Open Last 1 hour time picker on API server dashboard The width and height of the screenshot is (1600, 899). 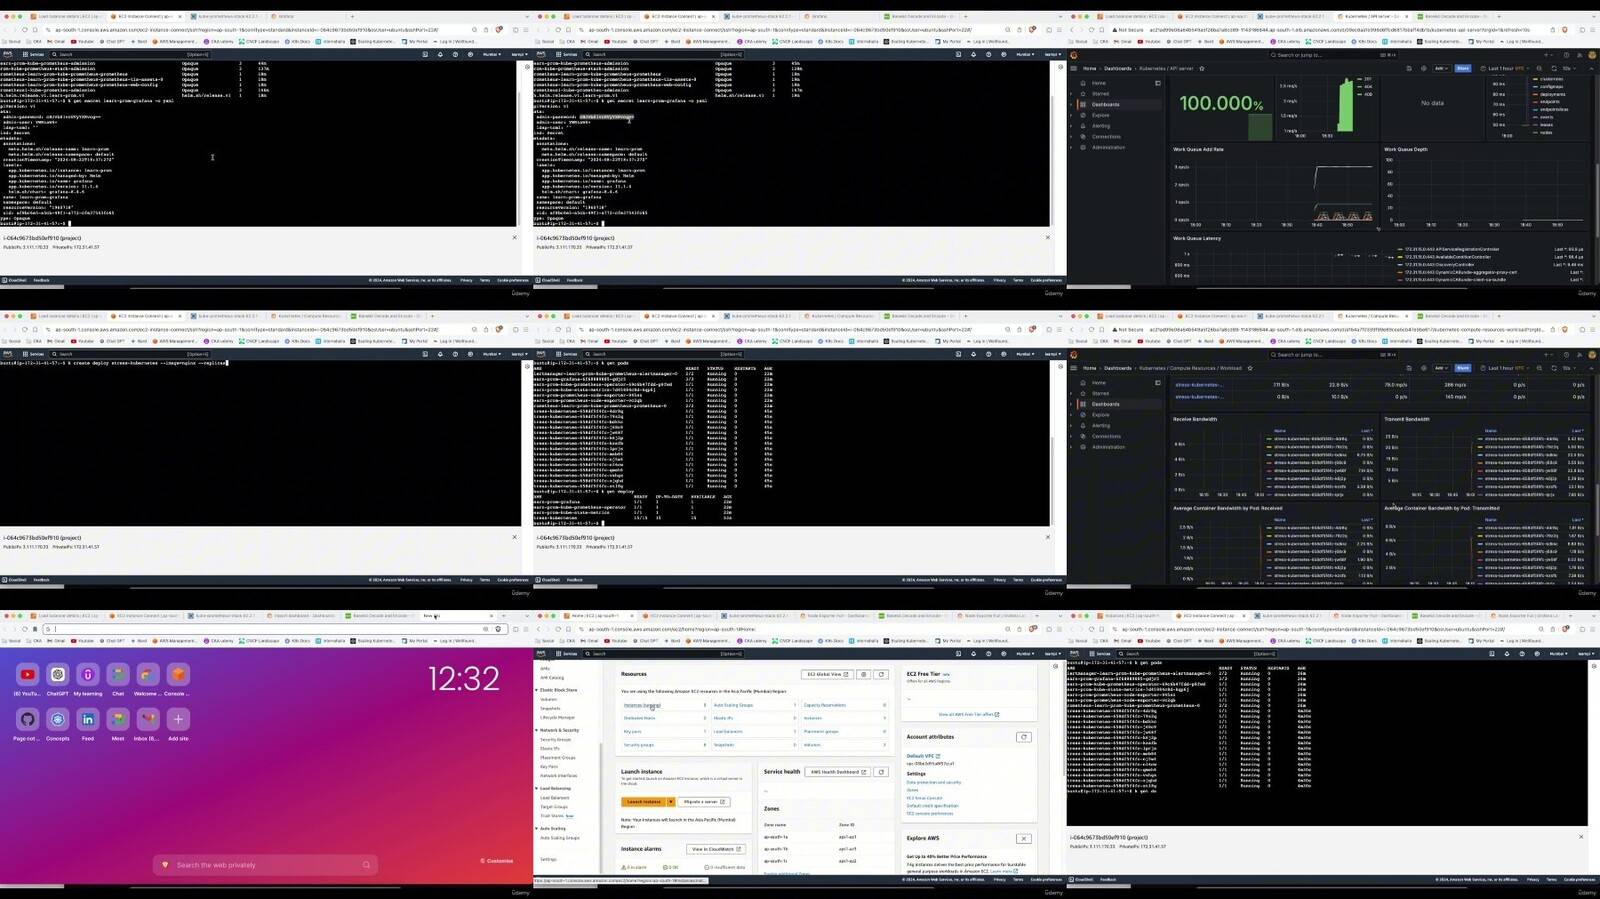coord(1506,68)
